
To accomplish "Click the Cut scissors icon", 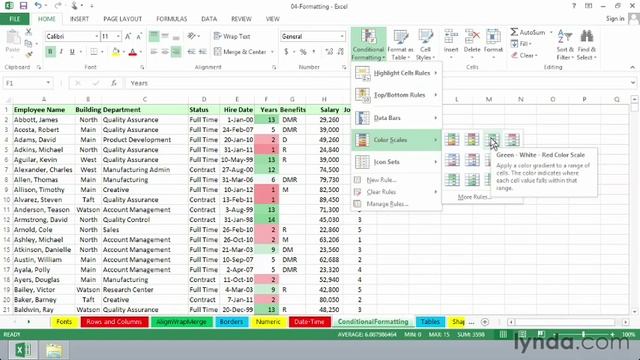I will [28, 32].
